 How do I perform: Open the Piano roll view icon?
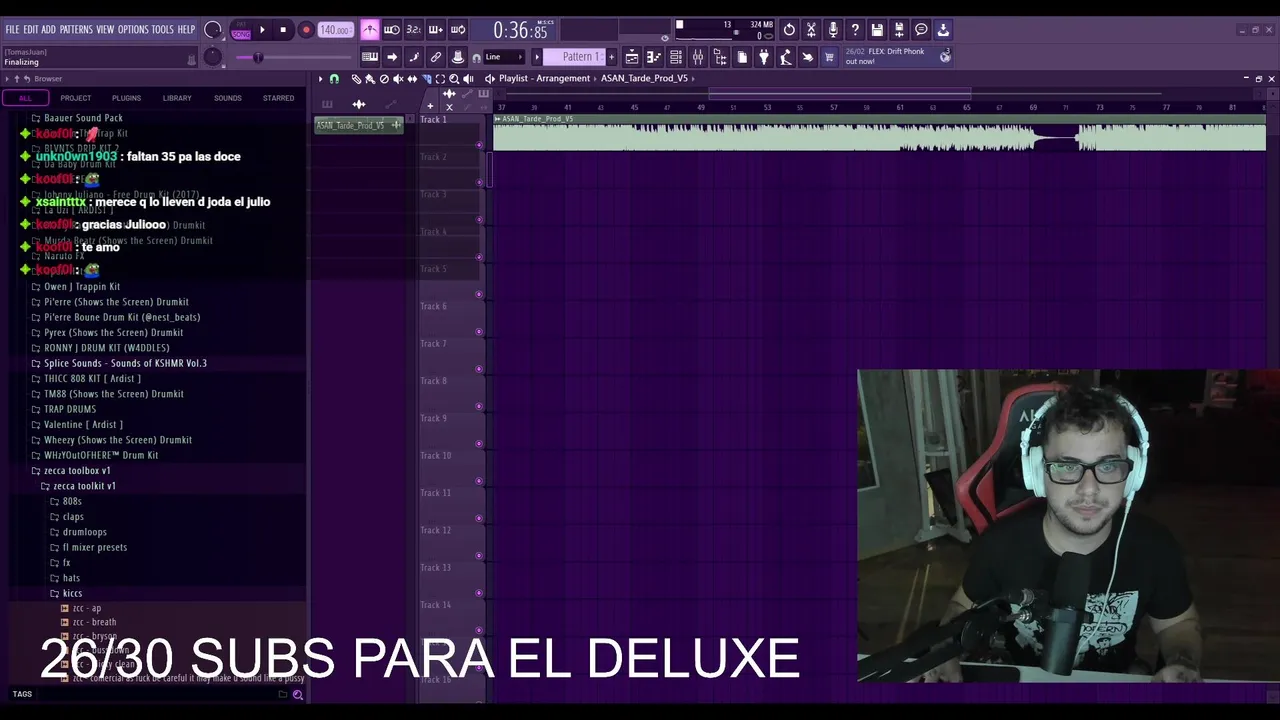tap(654, 57)
